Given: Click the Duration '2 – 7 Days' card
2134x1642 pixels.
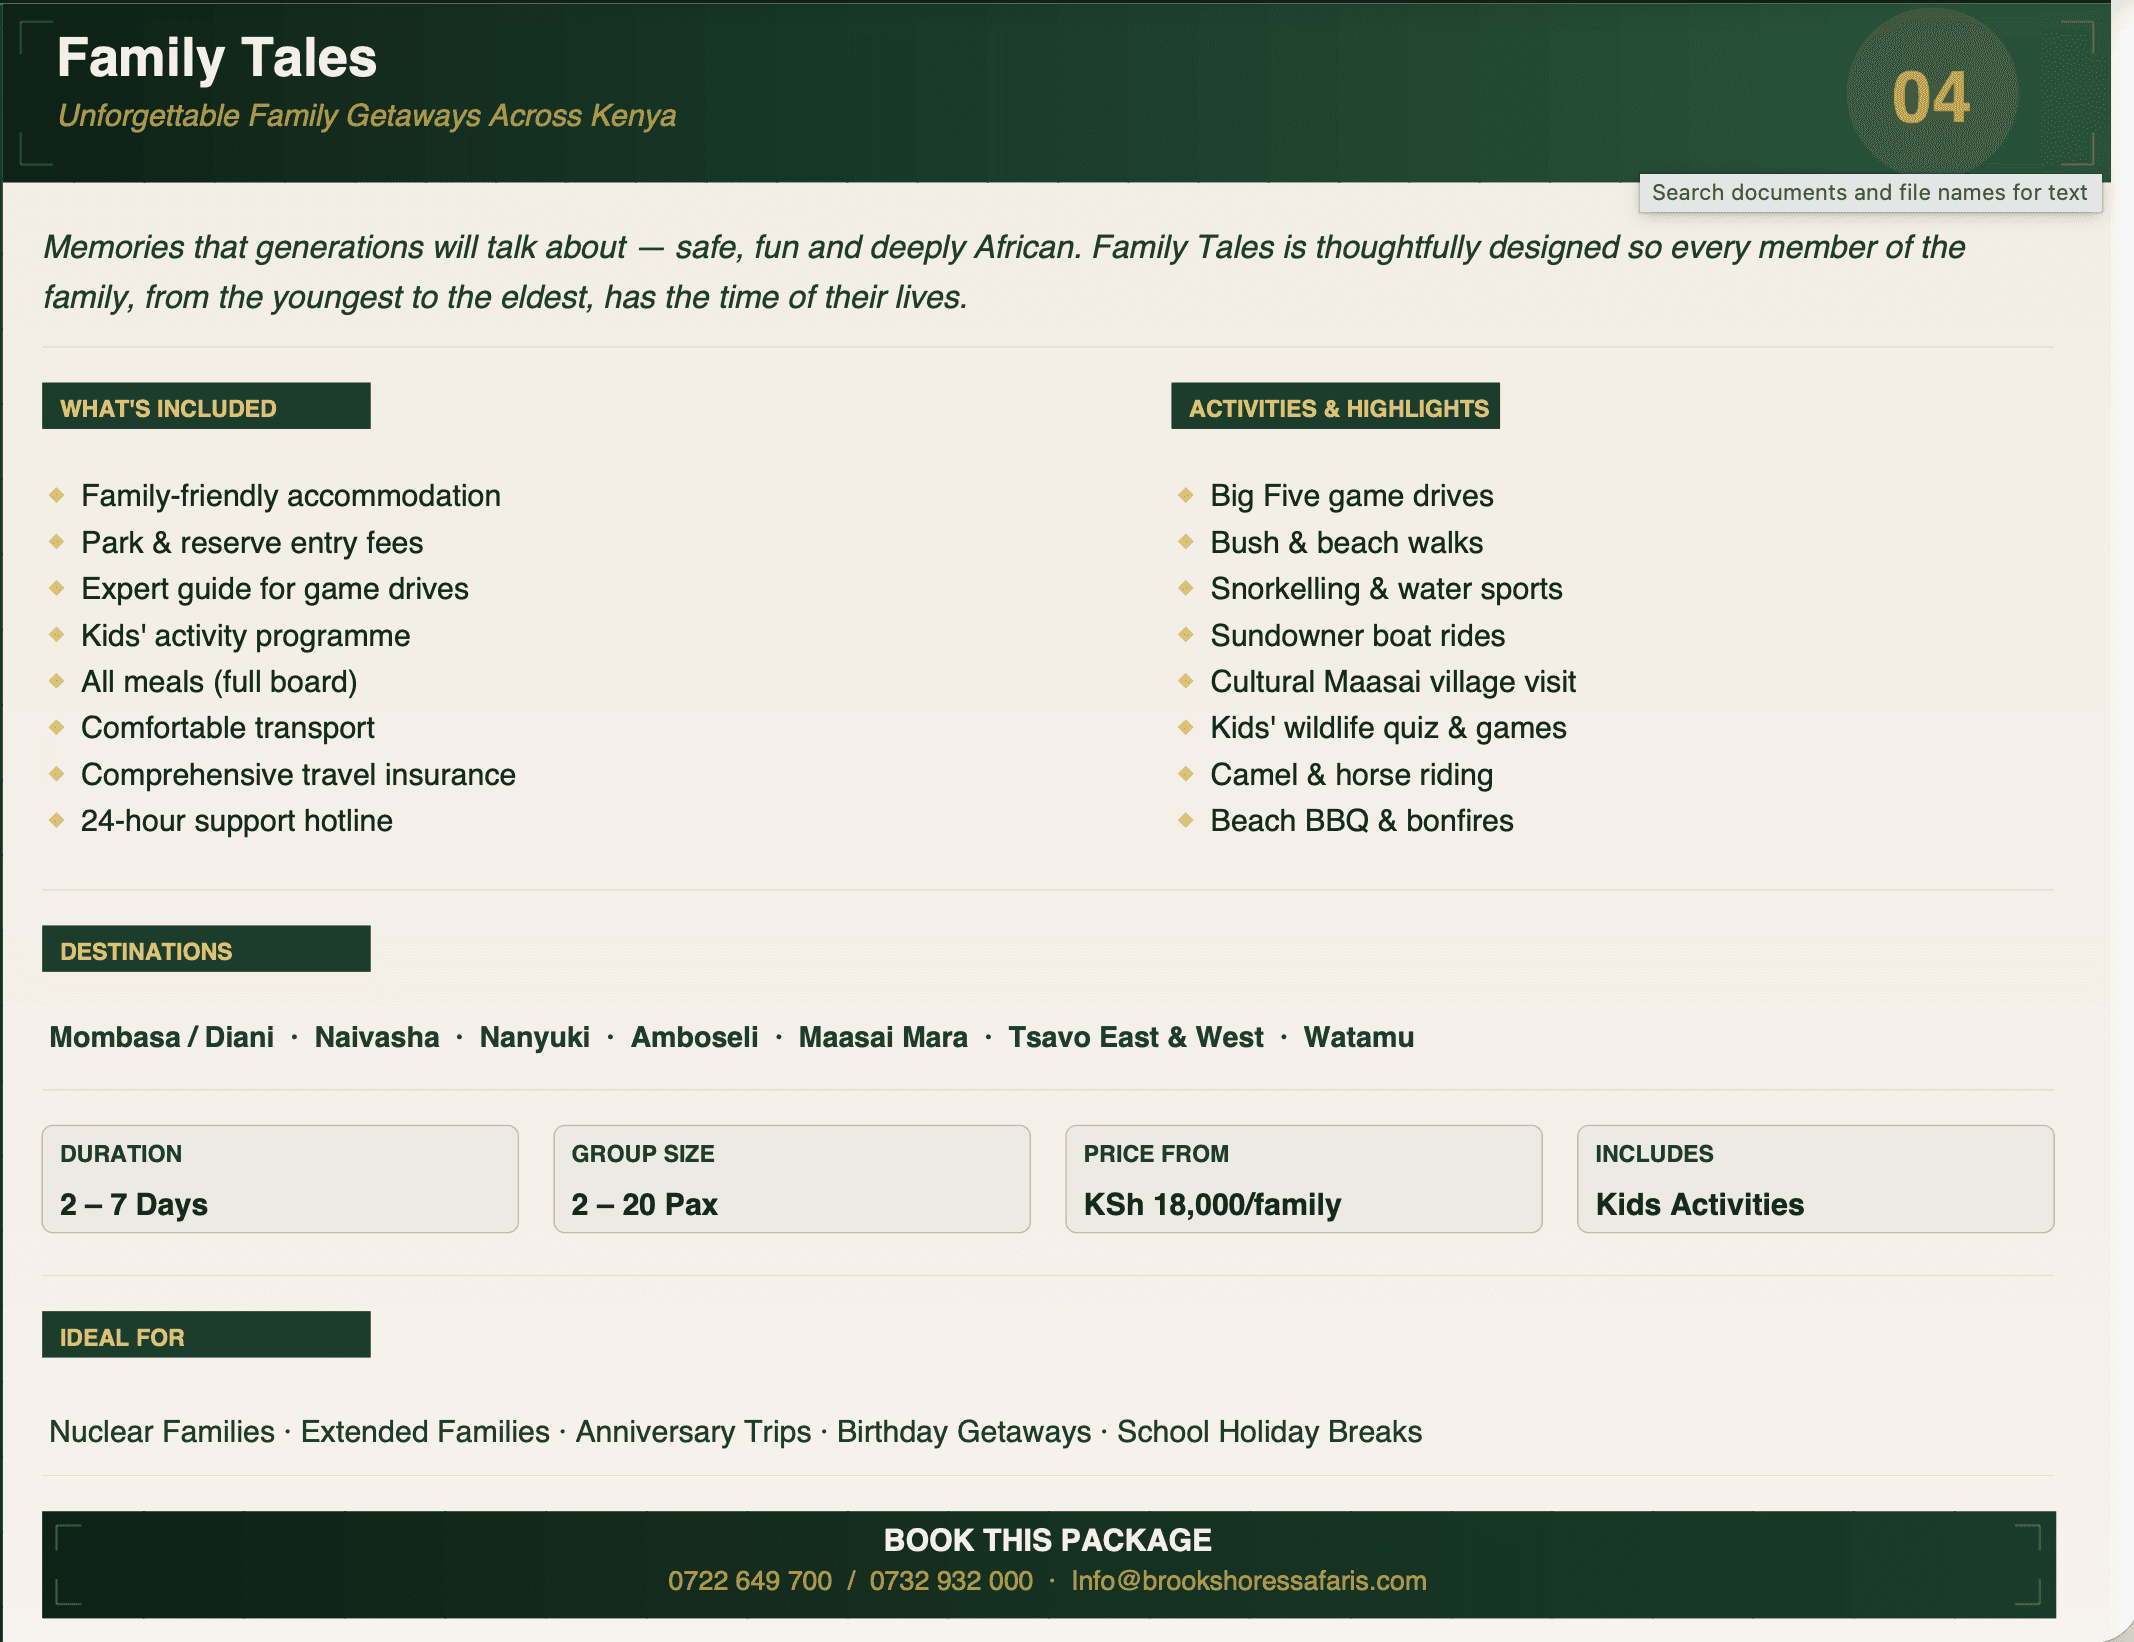Looking at the screenshot, I should (x=280, y=1180).
